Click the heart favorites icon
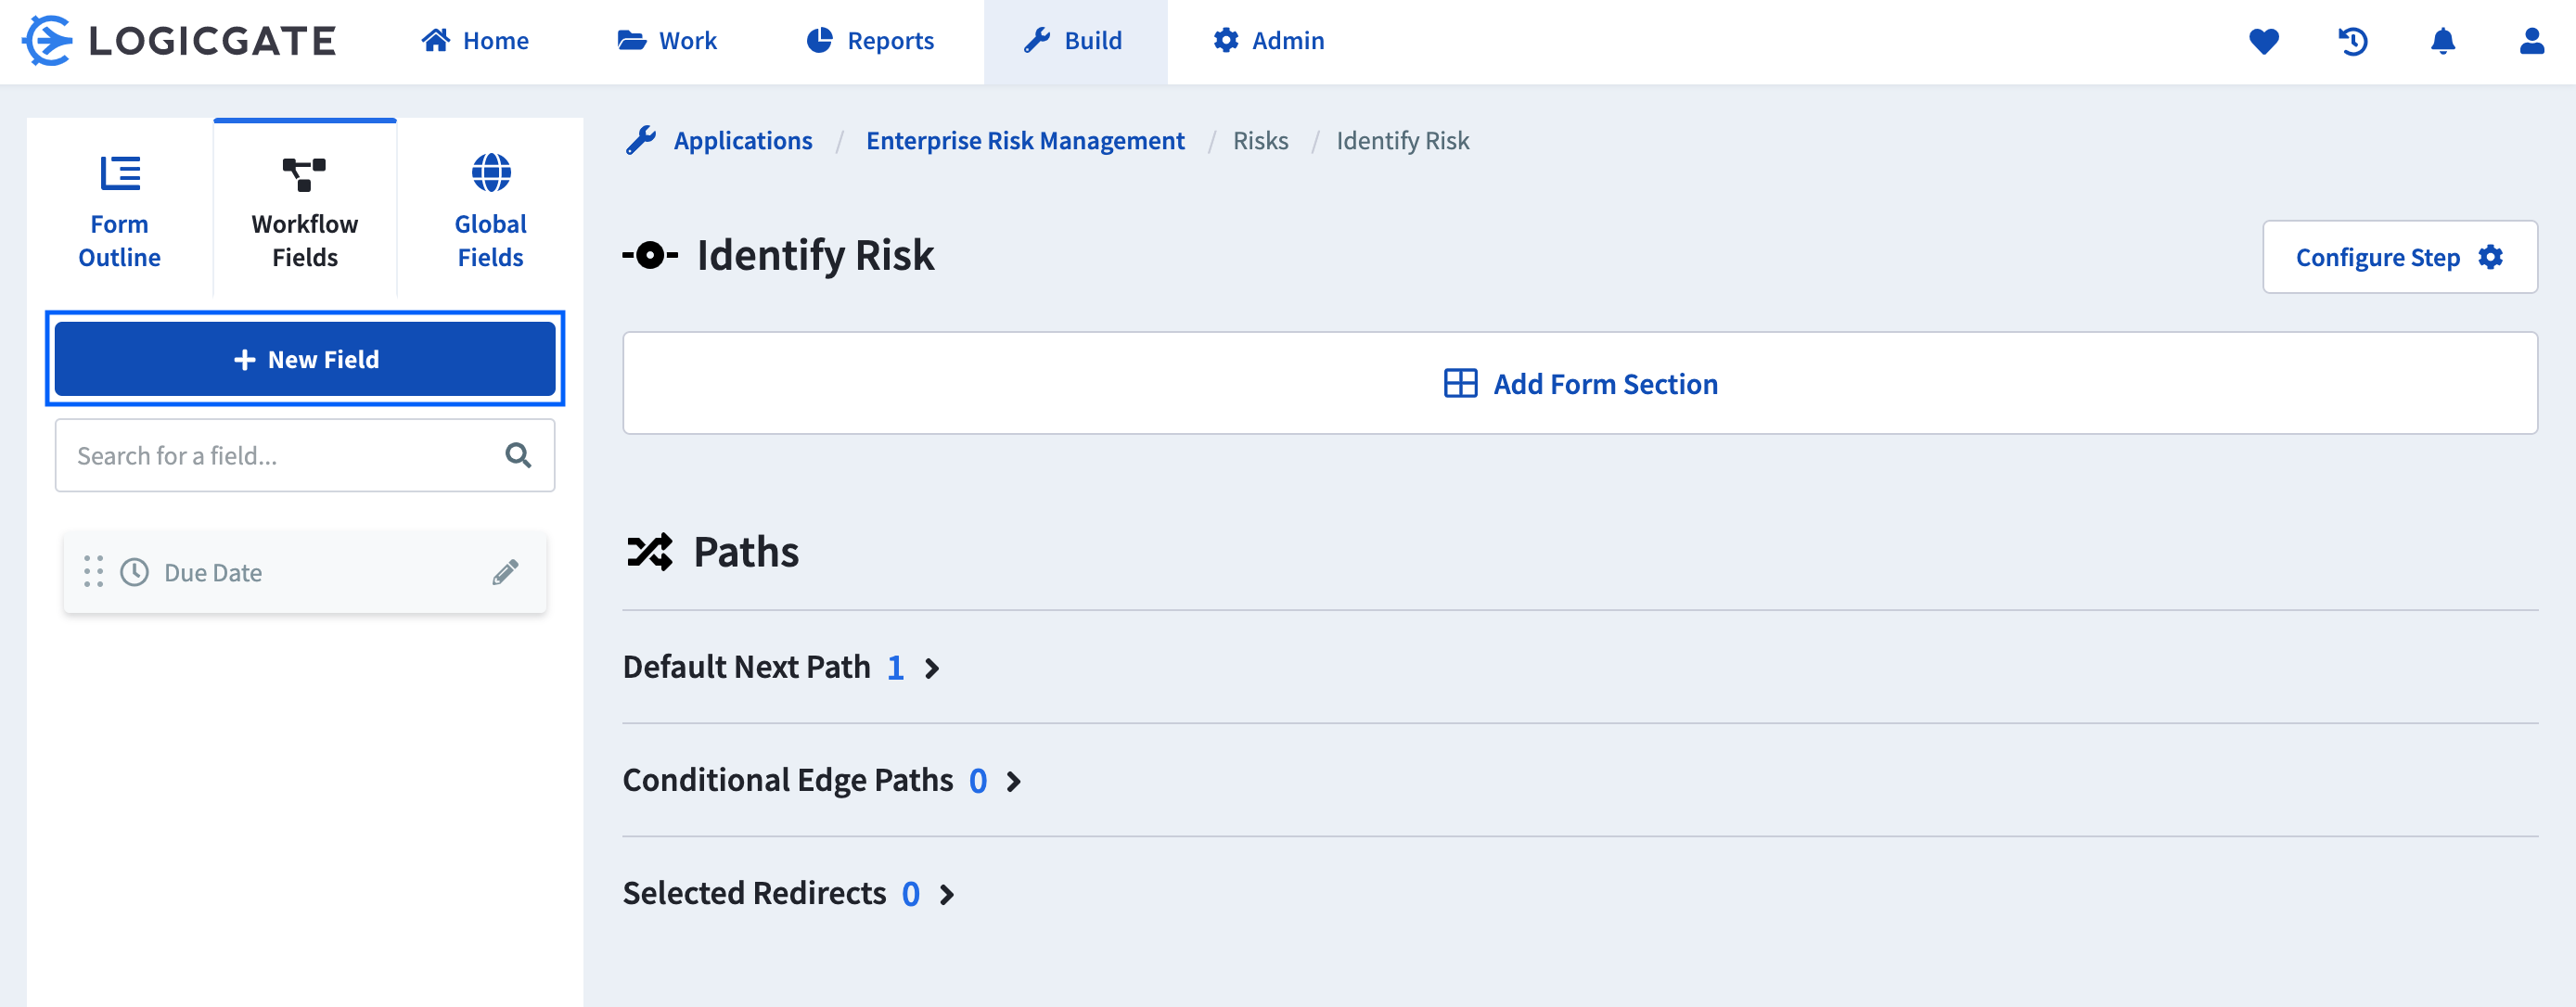The height and width of the screenshot is (1007, 2576). [x=2264, y=41]
